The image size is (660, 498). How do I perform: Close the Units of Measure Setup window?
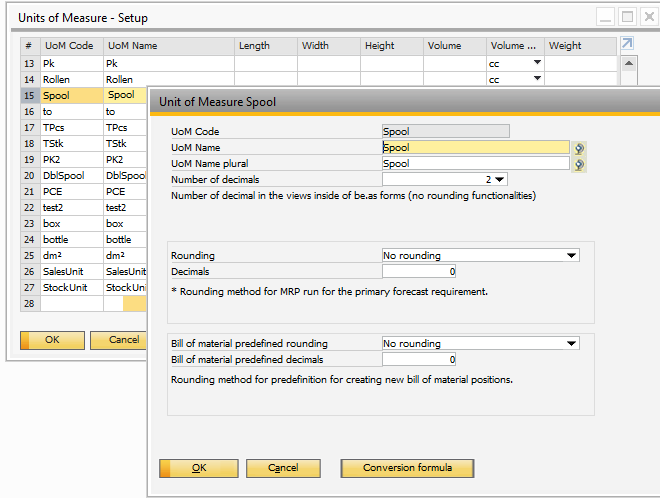point(647,16)
